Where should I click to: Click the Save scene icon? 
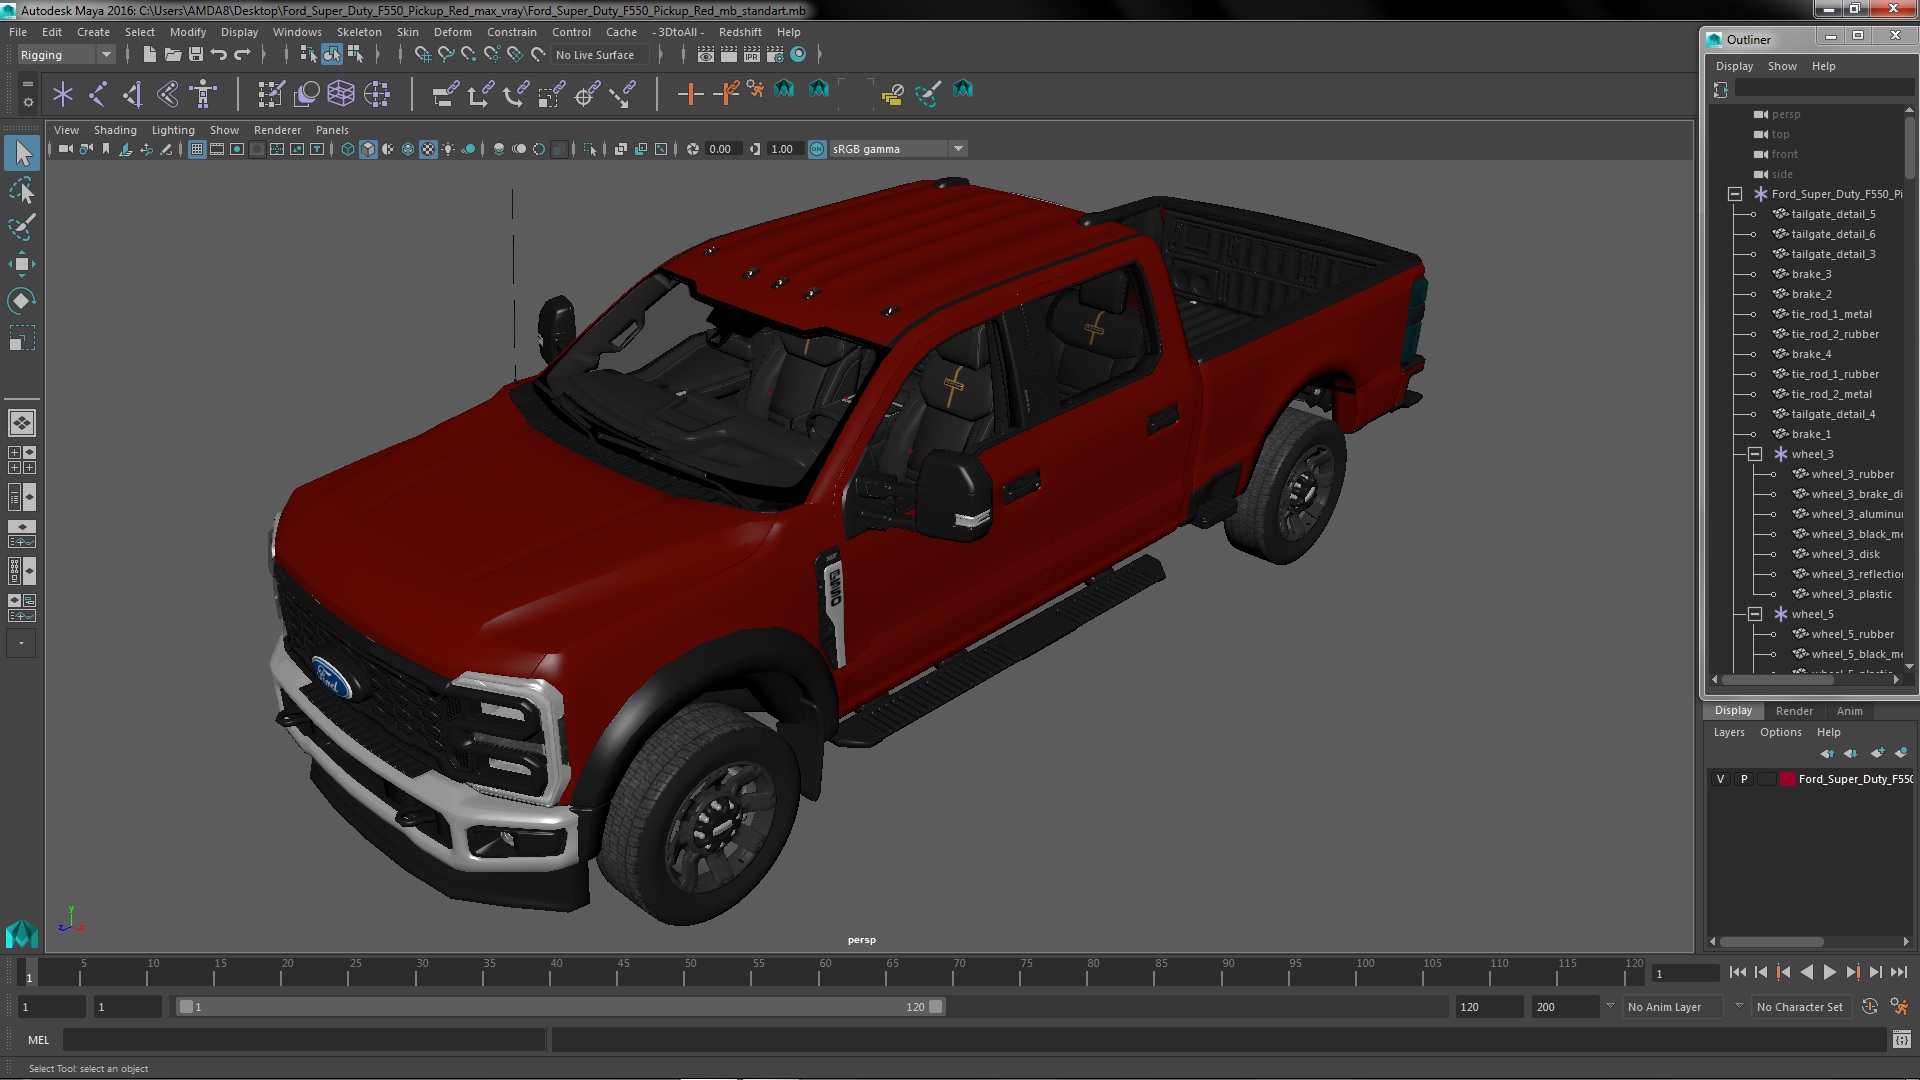point(195,55)
